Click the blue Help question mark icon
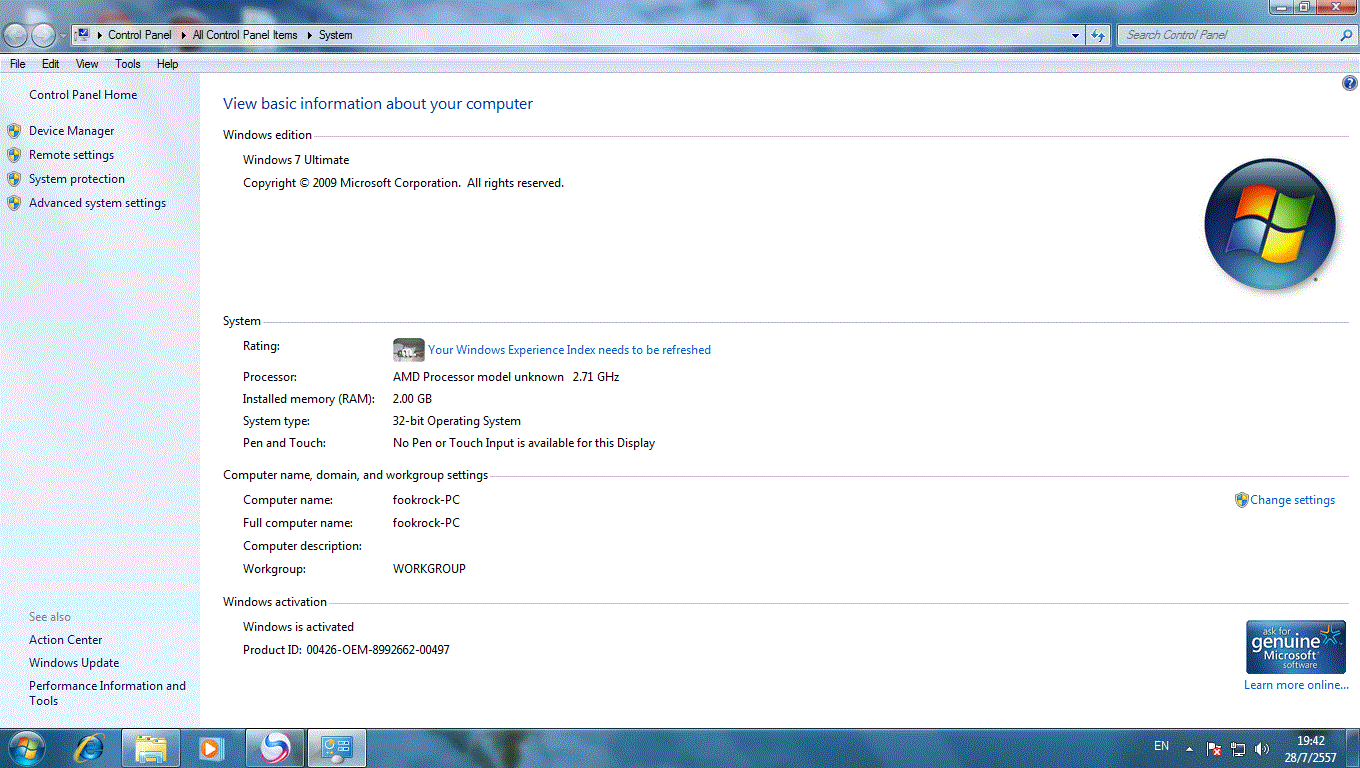This screenshot has height=768, width=1360. 1349,84
